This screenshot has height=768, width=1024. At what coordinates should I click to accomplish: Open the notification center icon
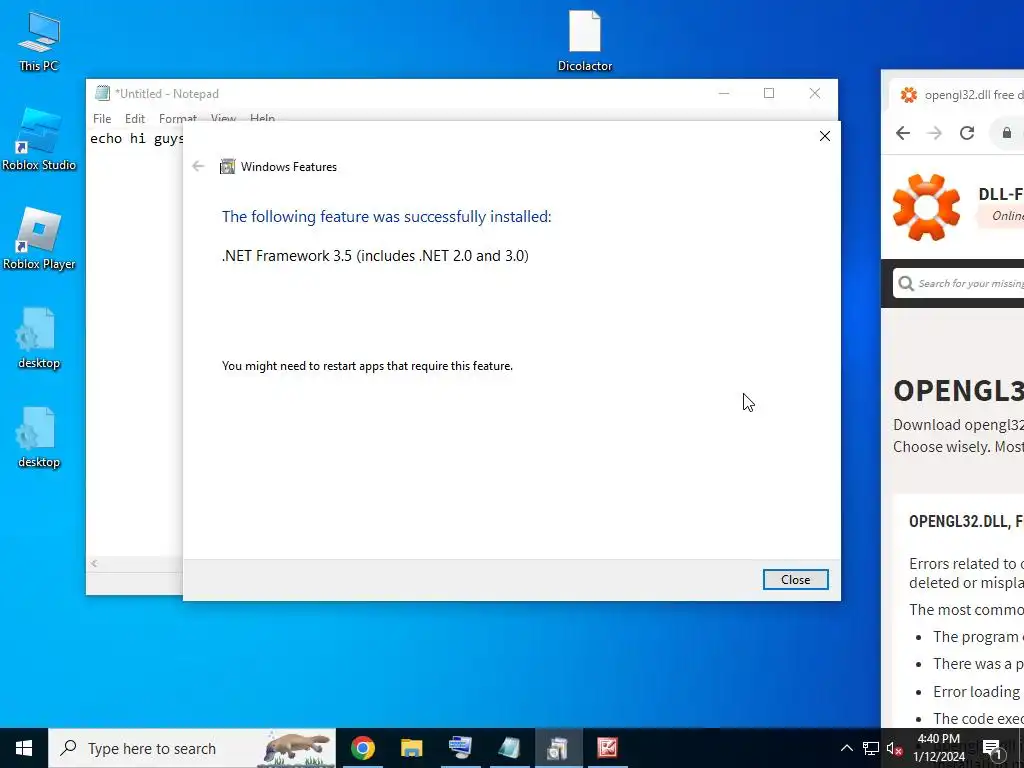point(993,748)
